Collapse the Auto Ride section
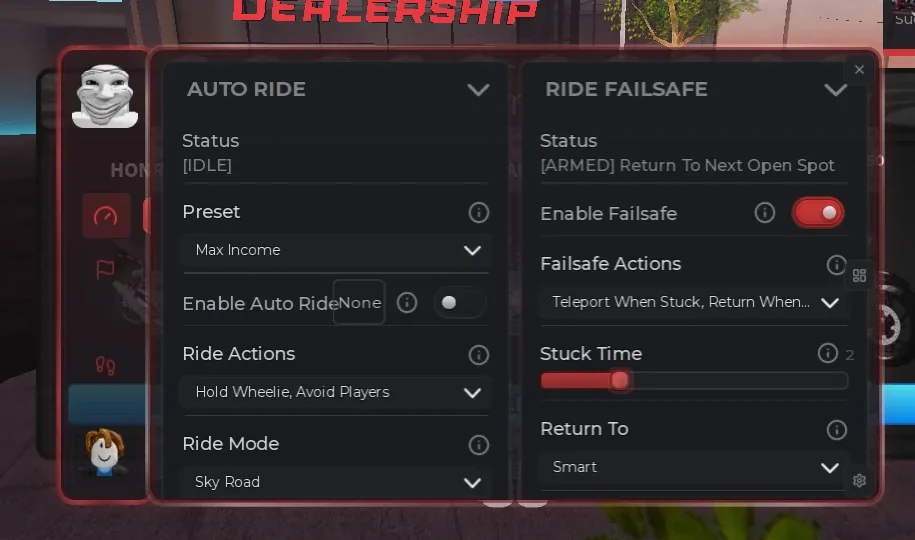Image resolution: width=915 pixels, height=540 pixels. (478, 90)
